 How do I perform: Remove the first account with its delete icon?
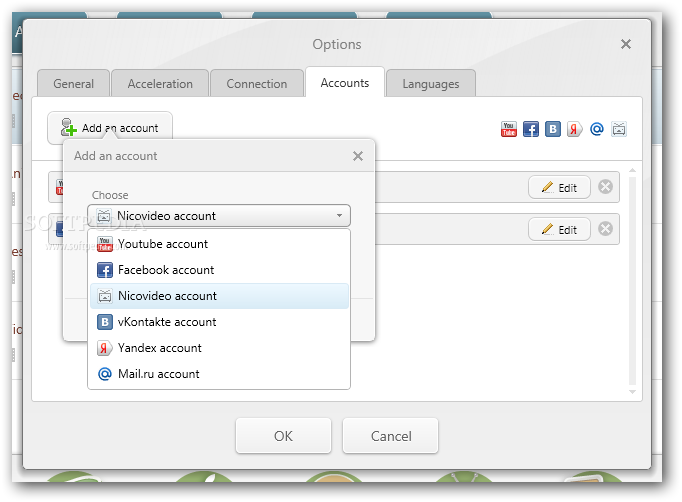(x=605, y=187)
